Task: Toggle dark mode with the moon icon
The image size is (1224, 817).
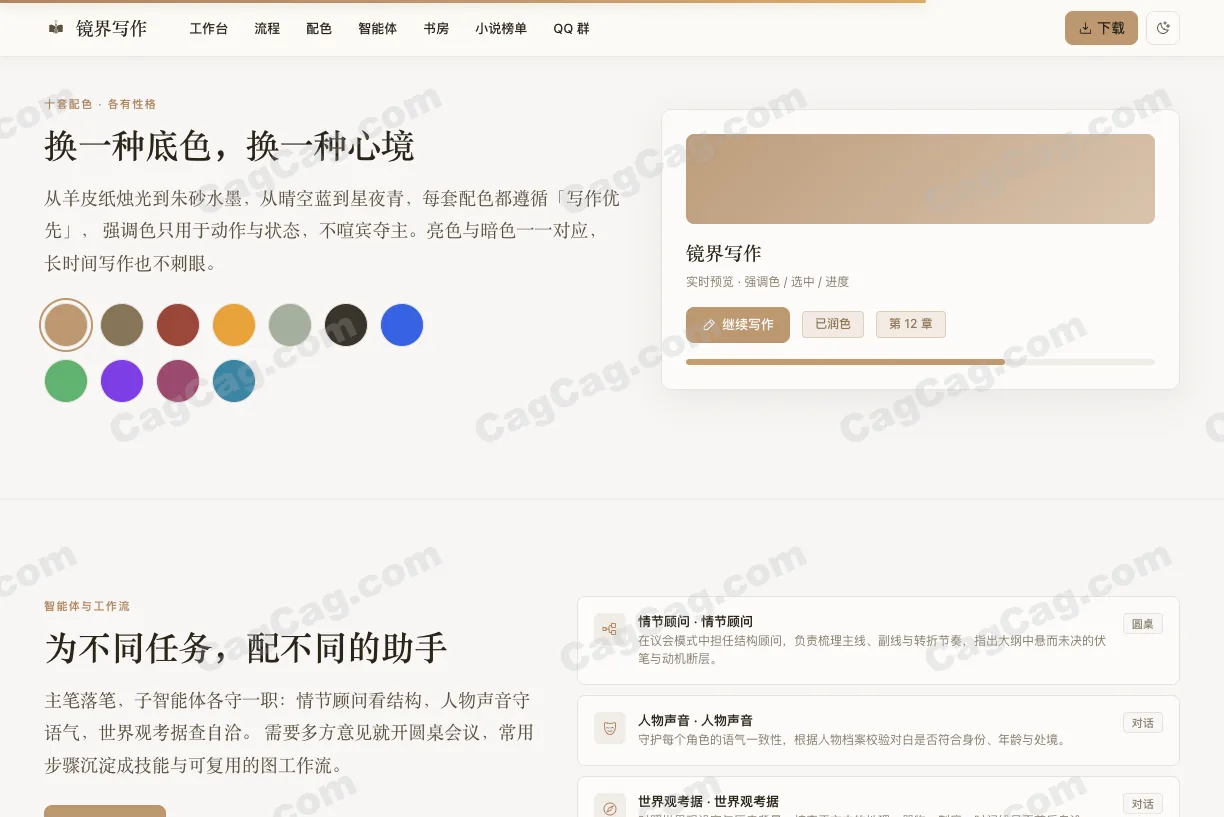Action: coord(1163,28)
